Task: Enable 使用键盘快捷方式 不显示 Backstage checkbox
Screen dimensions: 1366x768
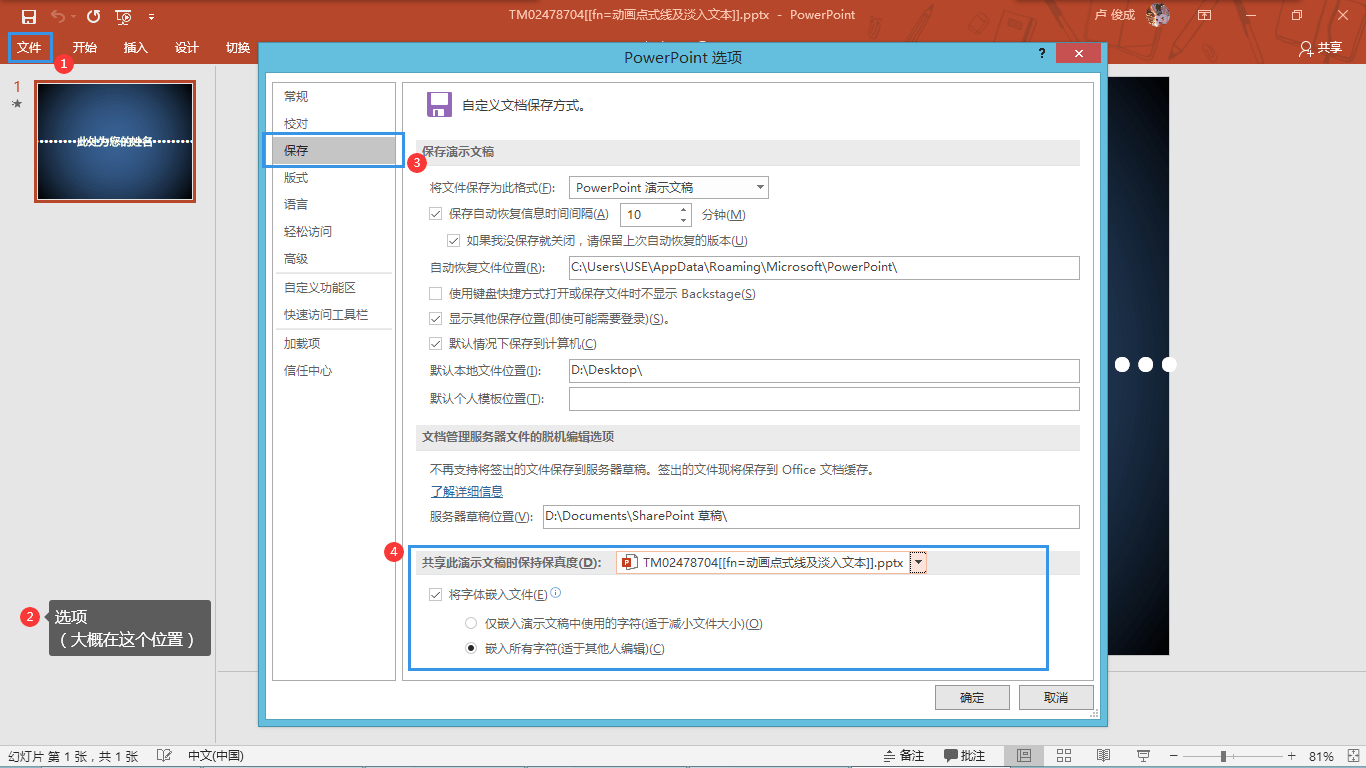Action: pyautogui.click(x=435, y=294)
